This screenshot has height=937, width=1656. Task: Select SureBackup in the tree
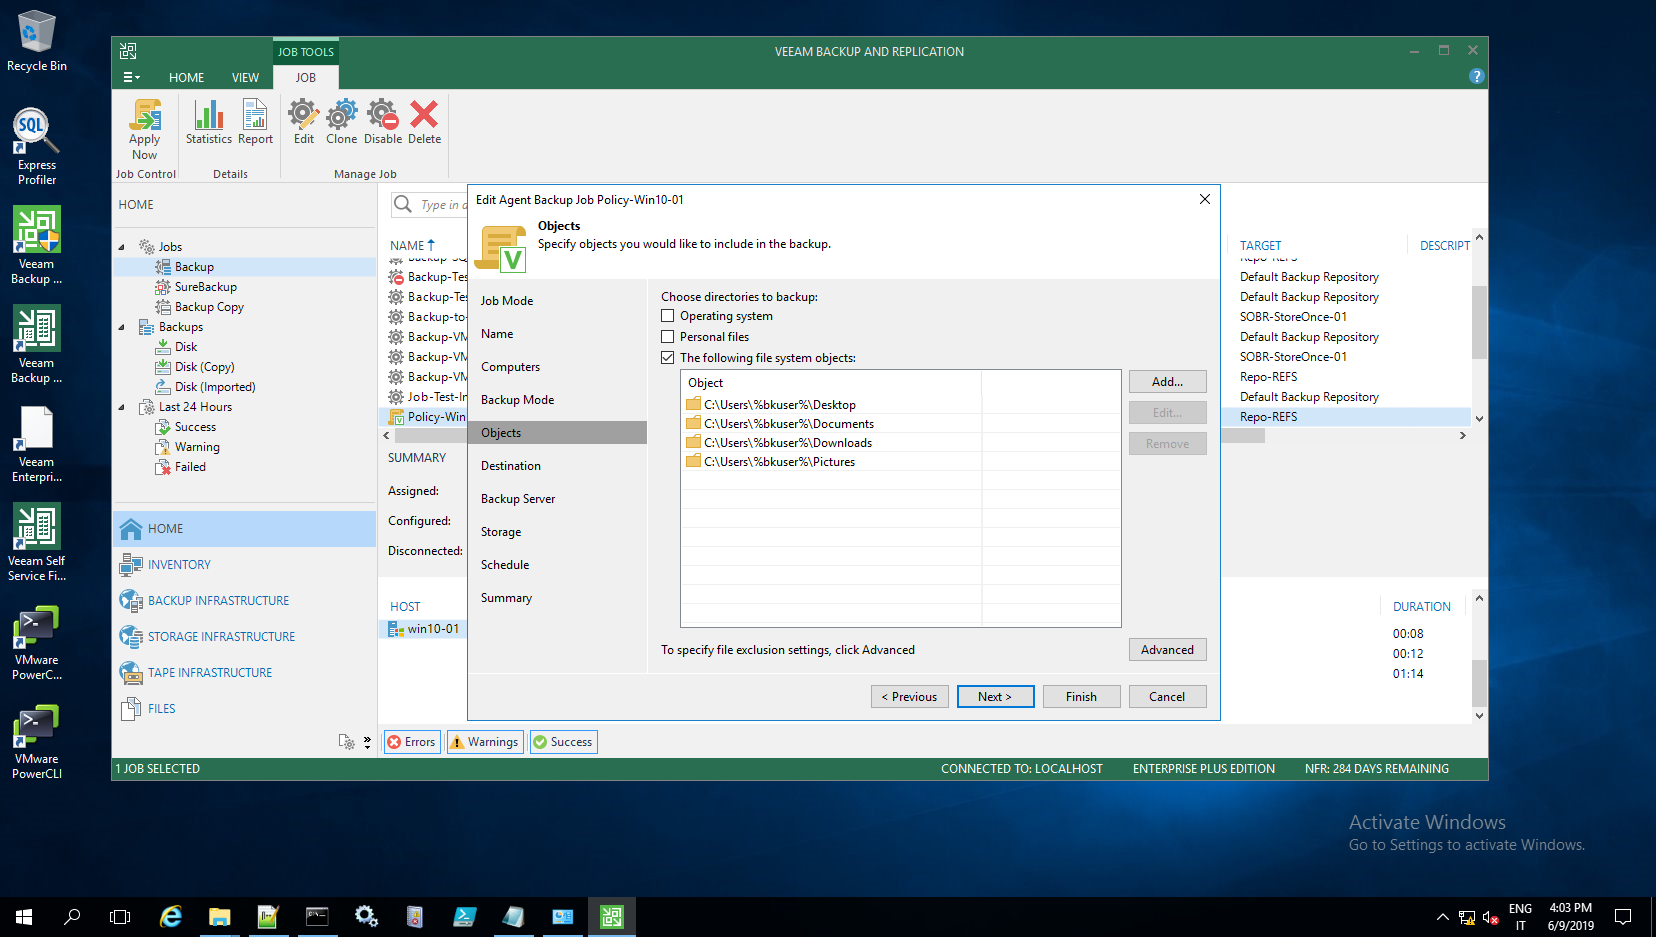(205, 287)
